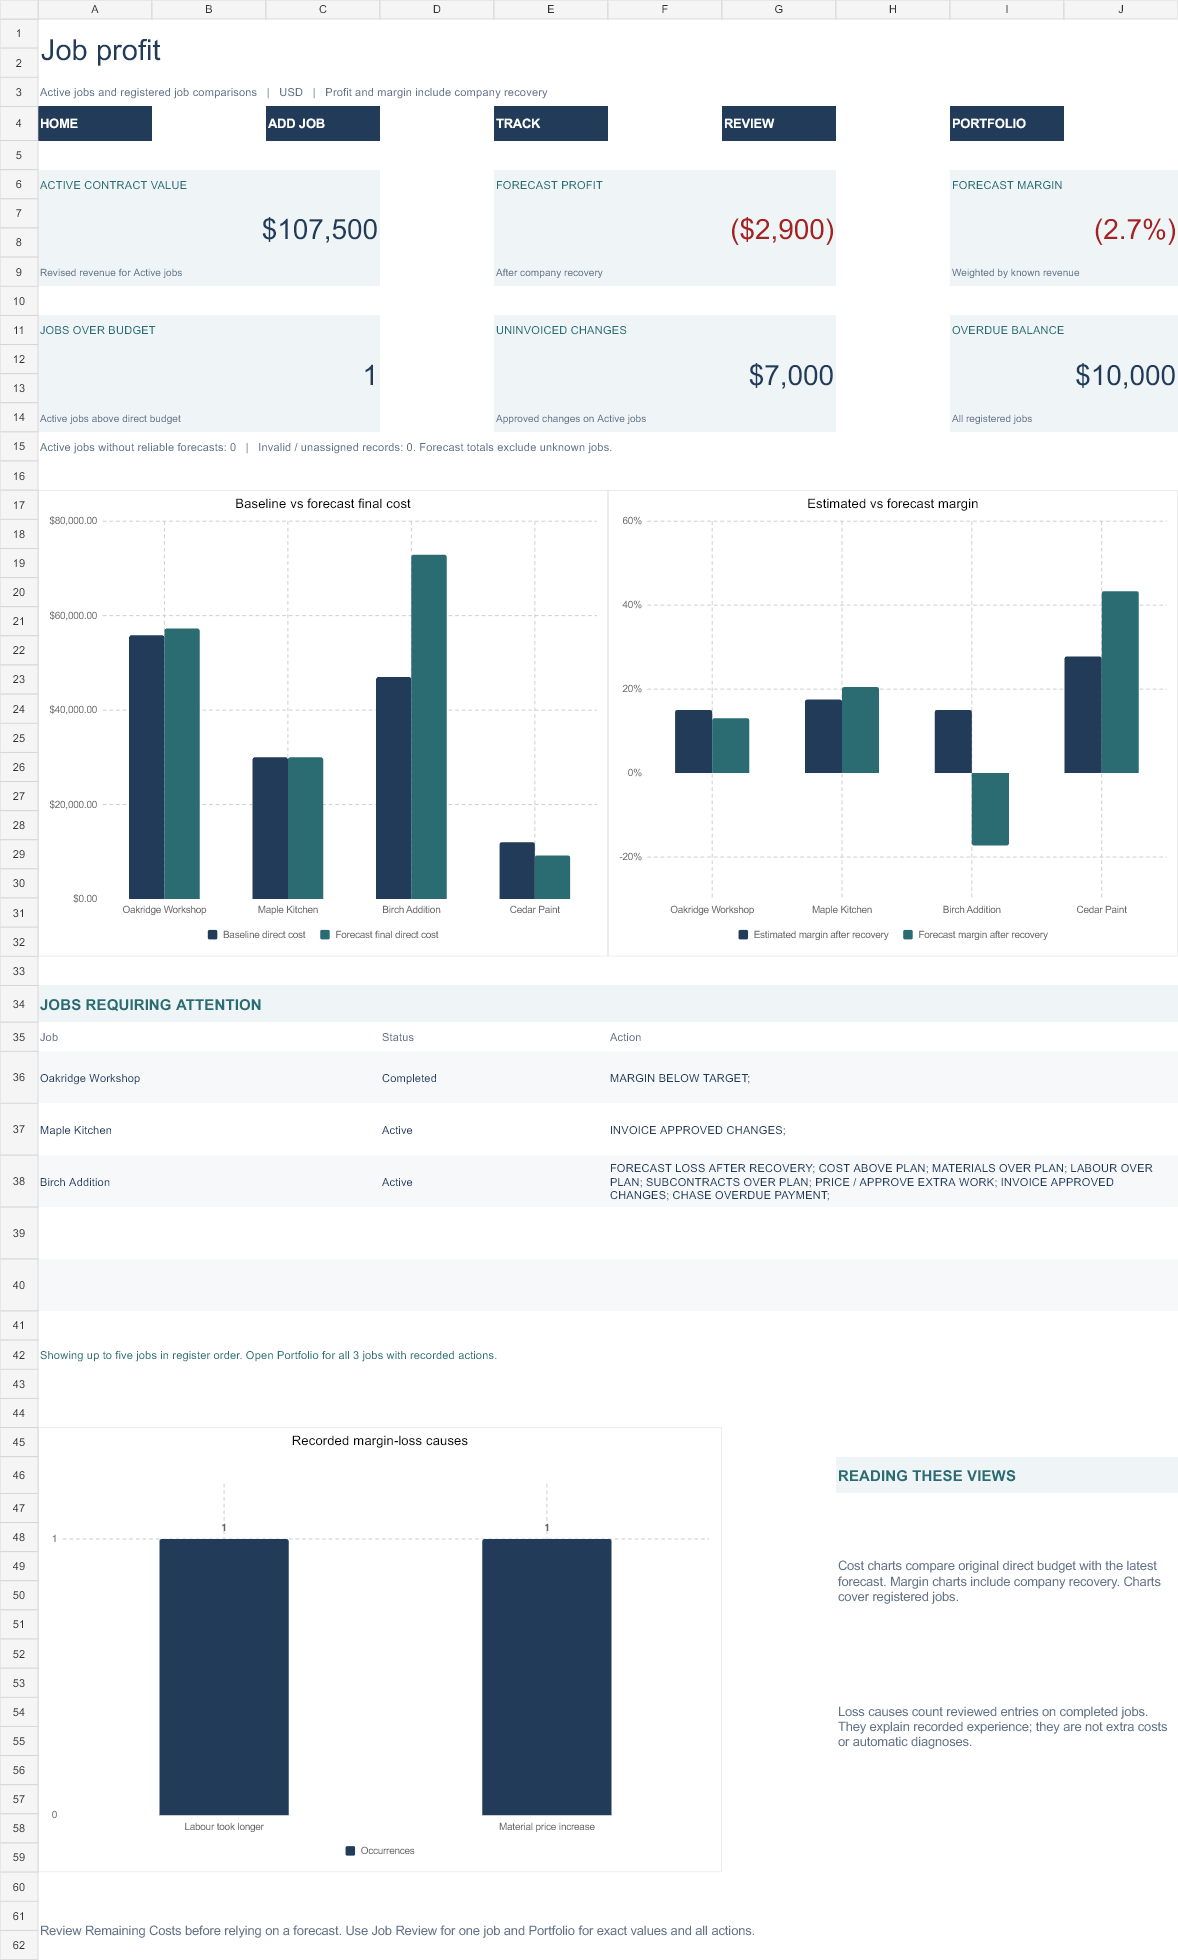
Task: Click the Oakridge Workshop baseline cost bar
Action: point(147,767)
